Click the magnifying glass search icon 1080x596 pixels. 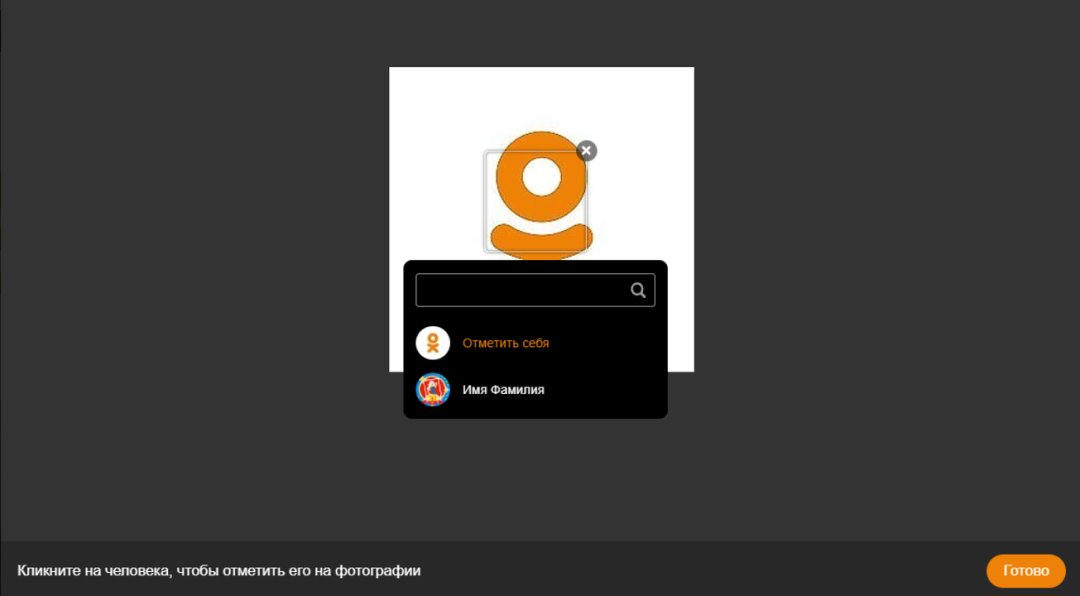pyautogui.click(x=638, y=290)
